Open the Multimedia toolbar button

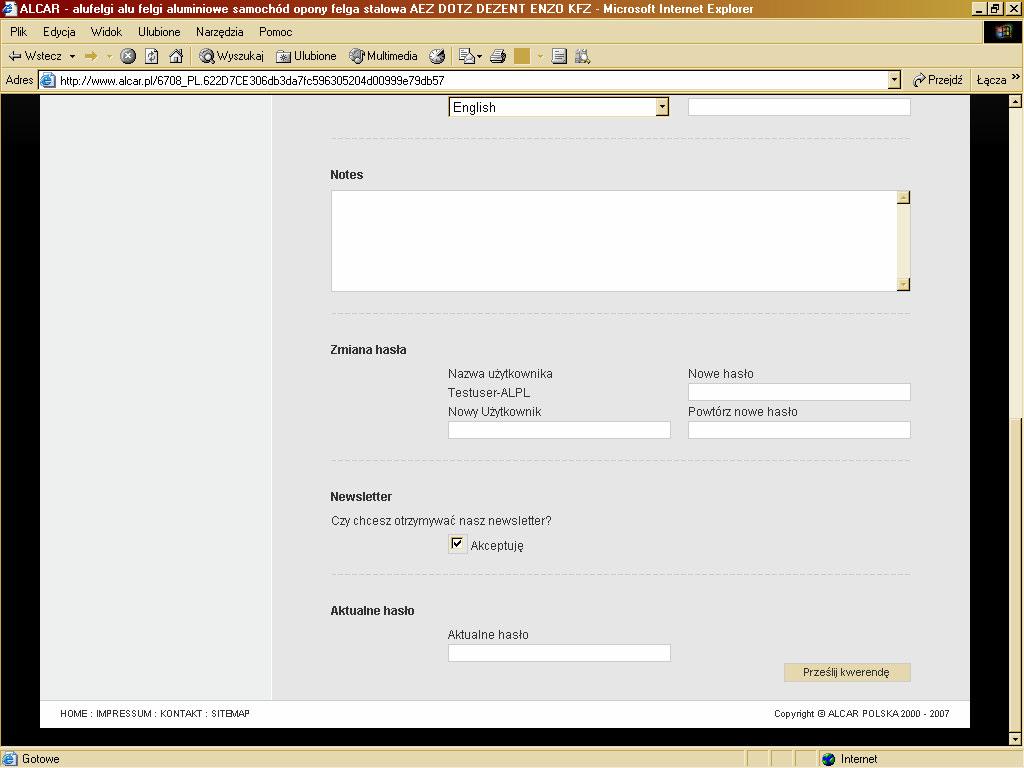pyautogui.click(x=383, y=56)
